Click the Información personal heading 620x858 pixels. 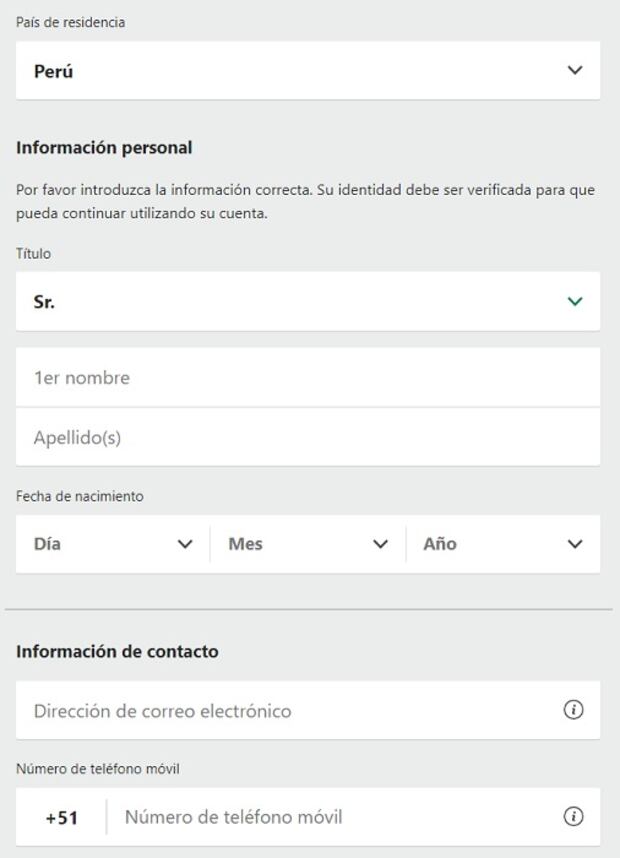104,148
